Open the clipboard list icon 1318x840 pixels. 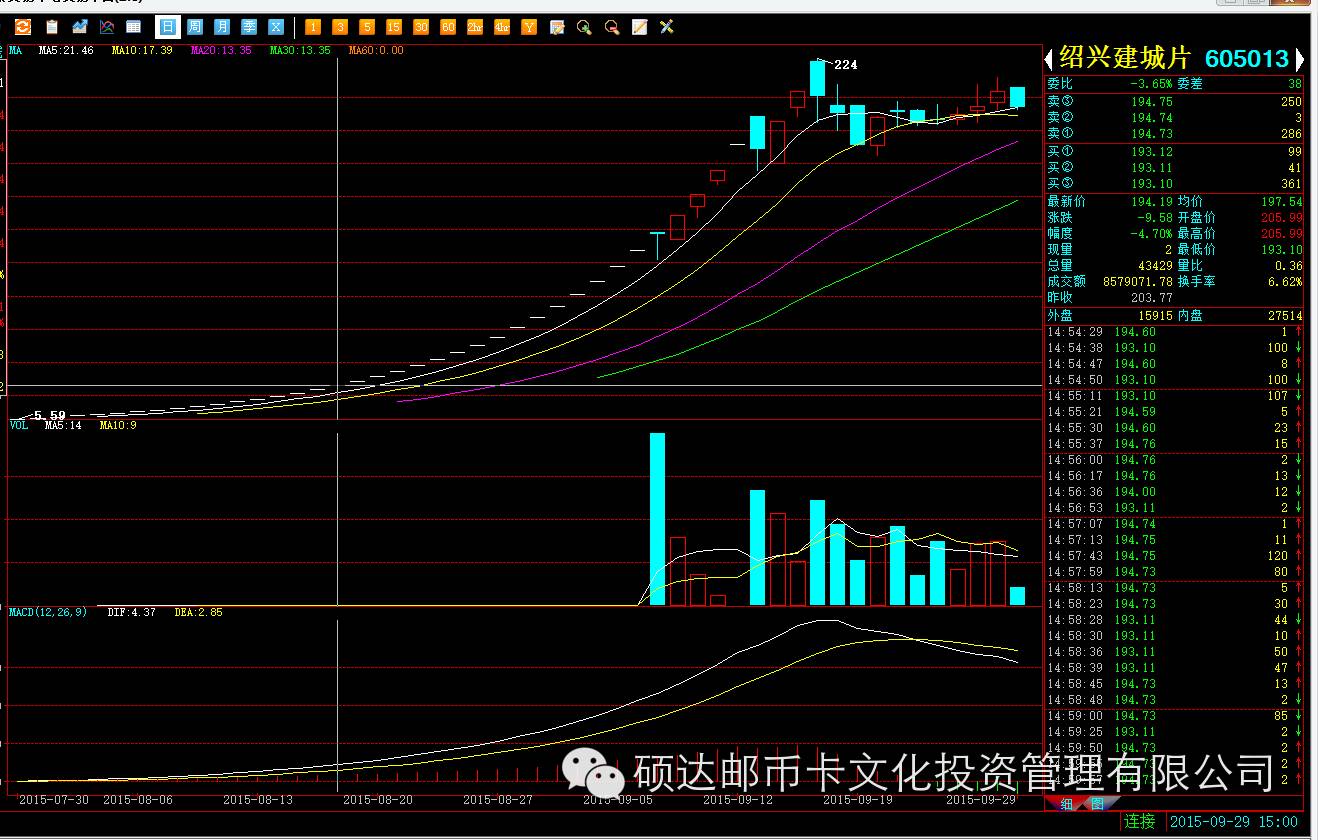click(51, 27)
